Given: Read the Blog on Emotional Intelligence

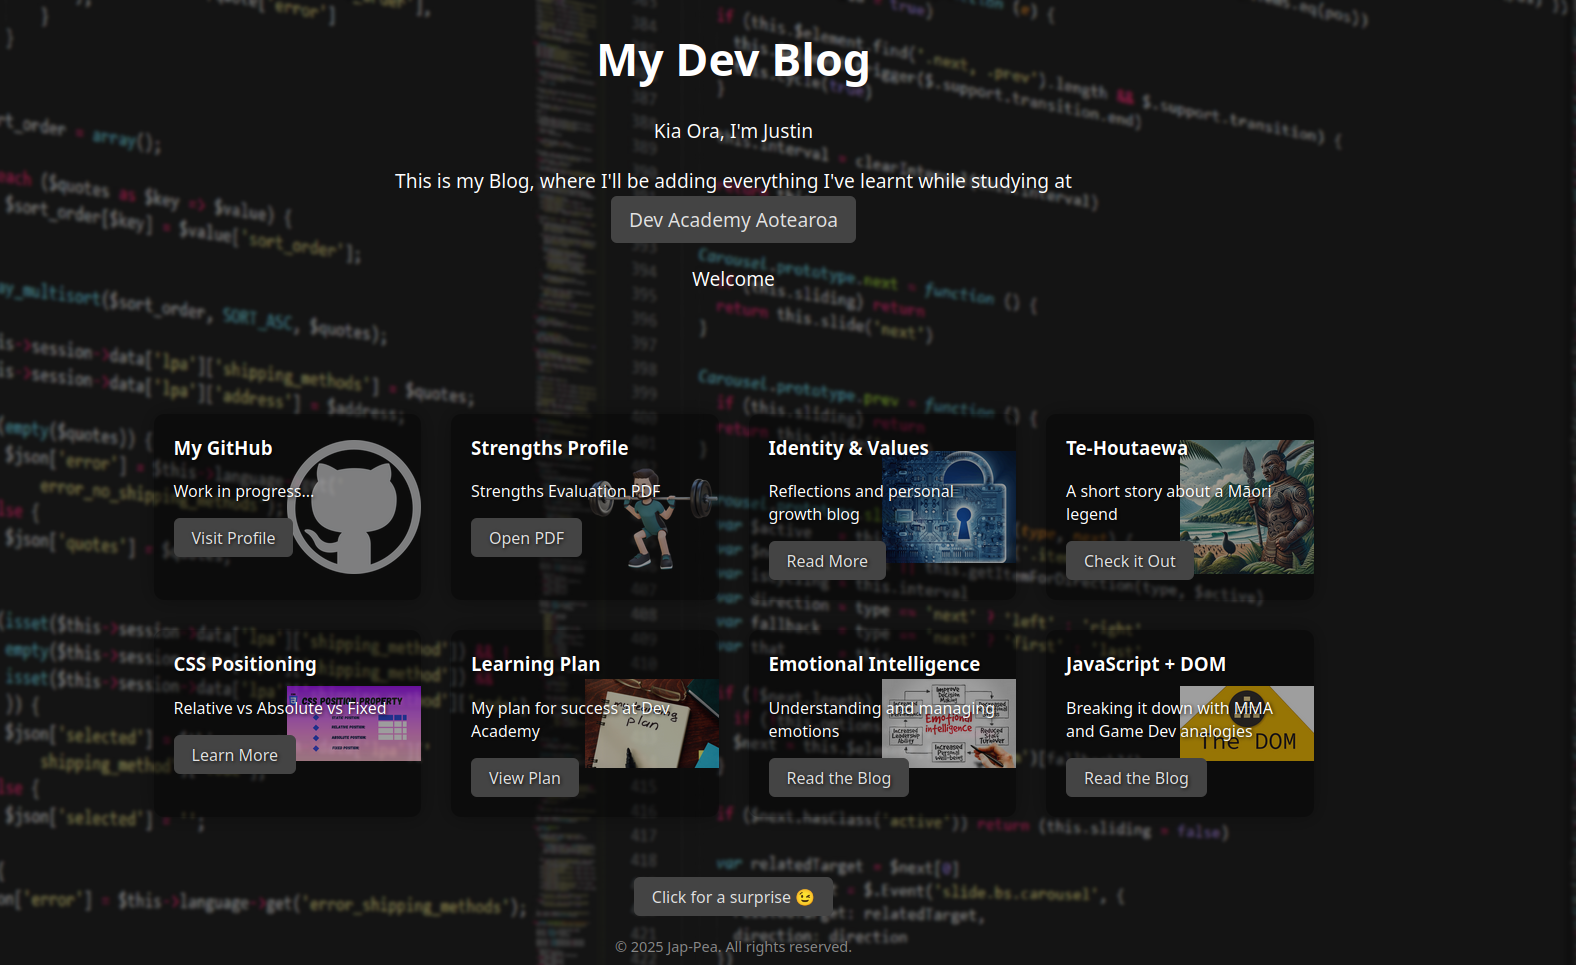Looking at the screenshot, I should [838, 778].
